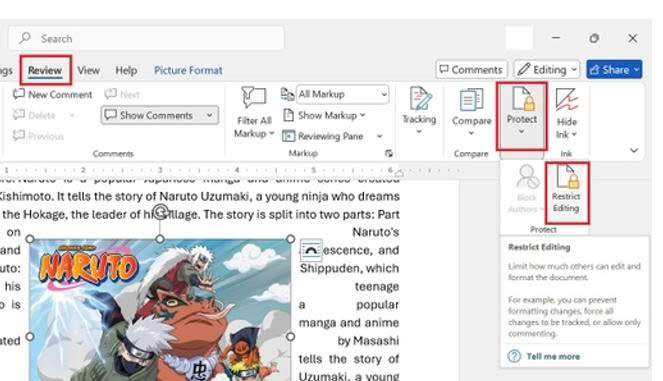Click the word 'Shippuden' in the document
This screenshot has height=381, width=663.
[331, 268]
